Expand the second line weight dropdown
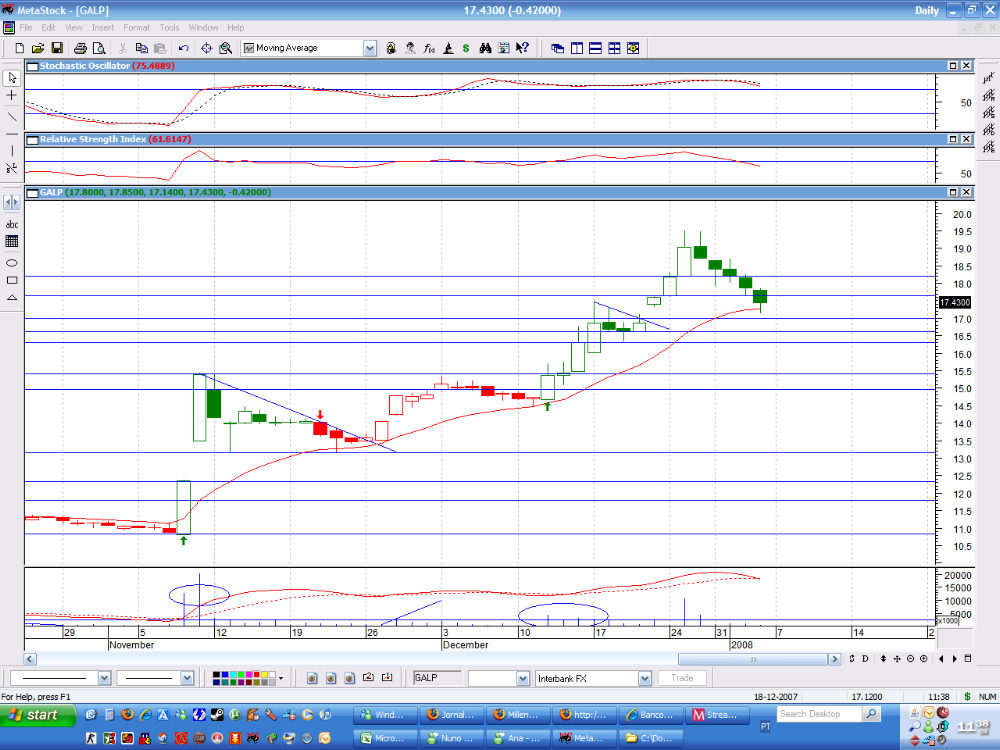The height and width of the screenshot is (750, 1000). point(187,678)
